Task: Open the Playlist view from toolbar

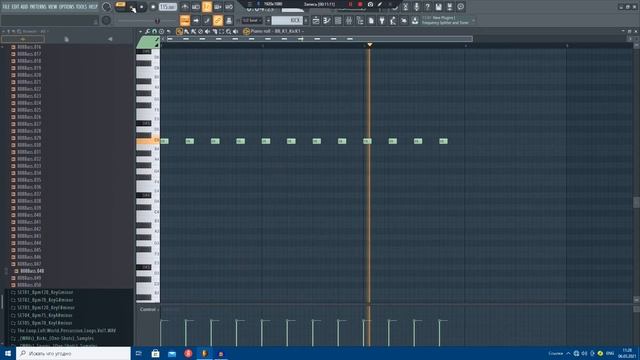Action: [316, 20]
